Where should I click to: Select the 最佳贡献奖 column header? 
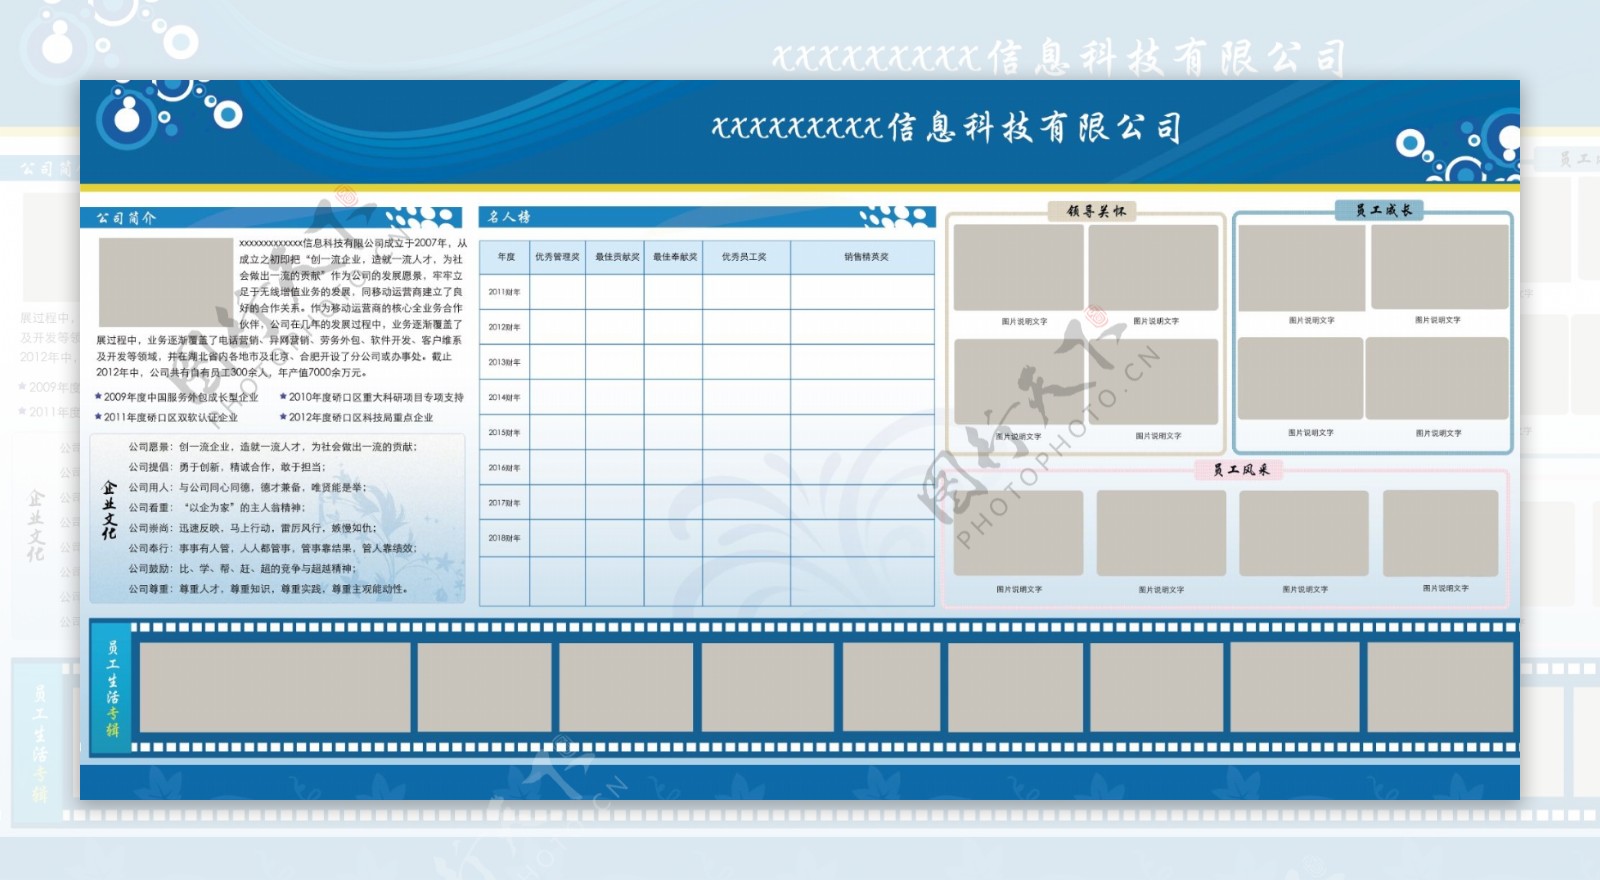click(617, 257)
